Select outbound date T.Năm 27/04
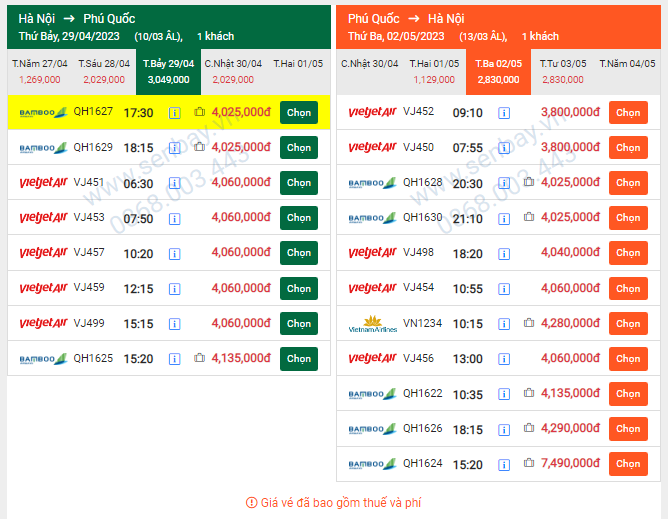Screen dimensions: 668x519 (x=40, y=72)
